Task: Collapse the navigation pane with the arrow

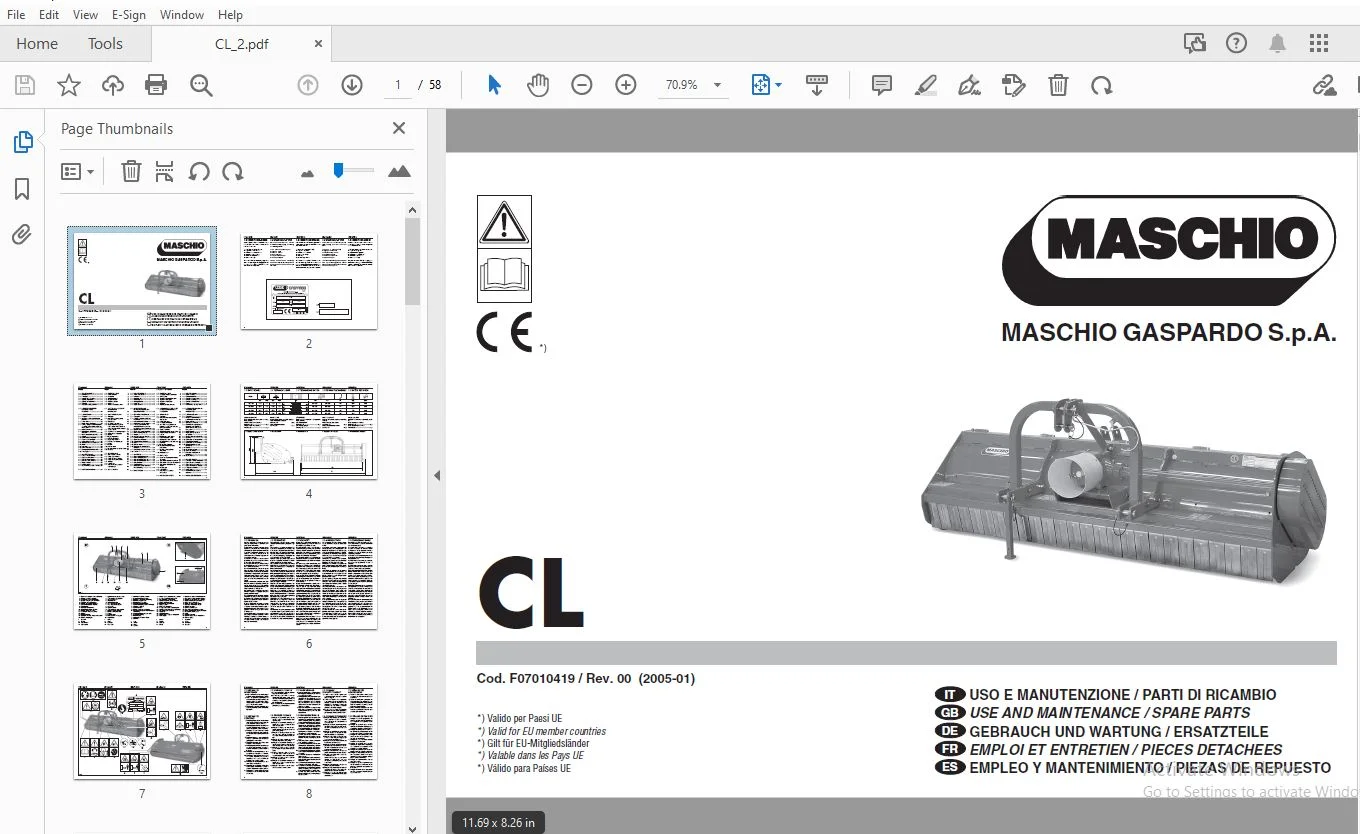Action: [437, 476]
